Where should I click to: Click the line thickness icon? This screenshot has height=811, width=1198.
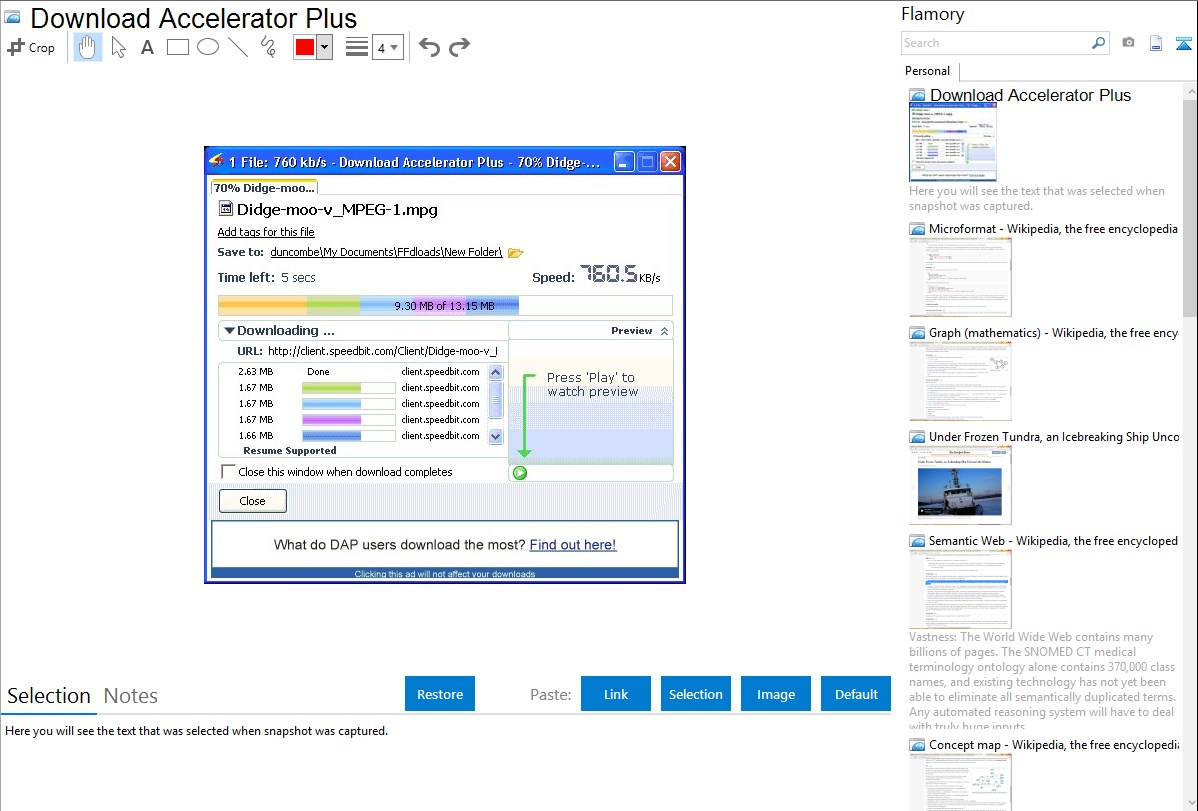click(x=357, y=47)
